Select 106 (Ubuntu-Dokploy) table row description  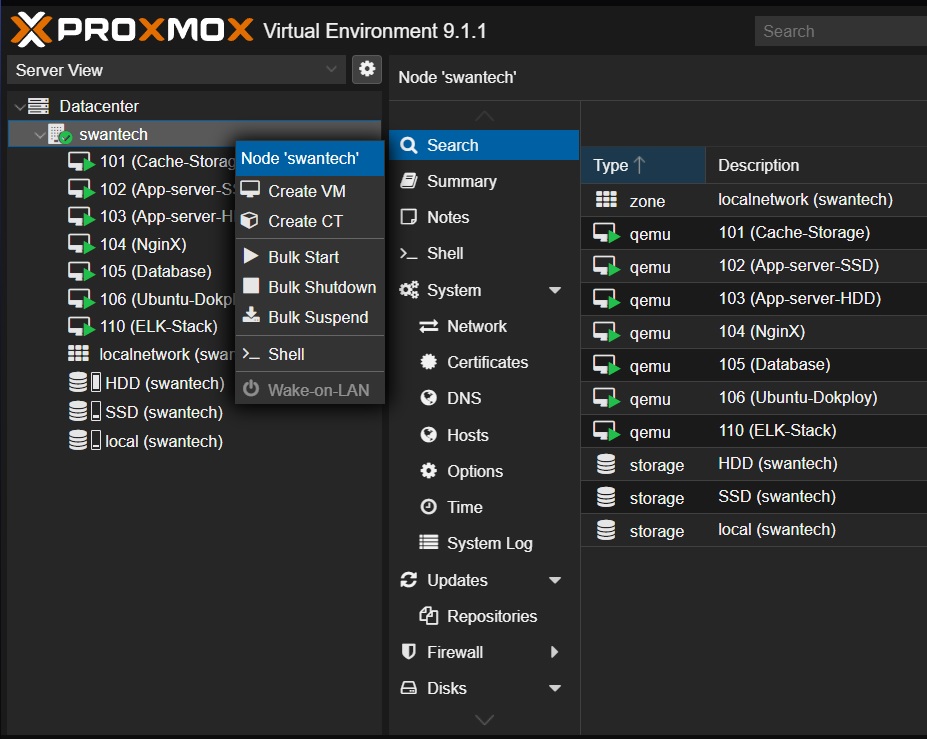pos(798,397)
